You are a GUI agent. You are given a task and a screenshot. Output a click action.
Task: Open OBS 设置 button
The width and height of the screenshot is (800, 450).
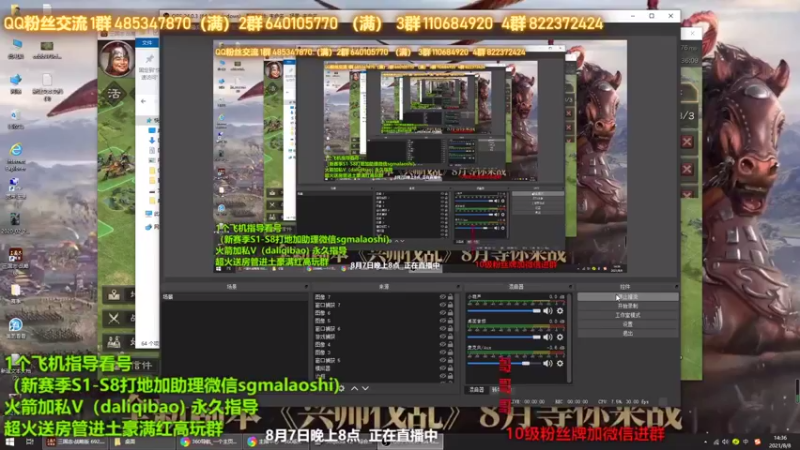[x=628, y=324]
